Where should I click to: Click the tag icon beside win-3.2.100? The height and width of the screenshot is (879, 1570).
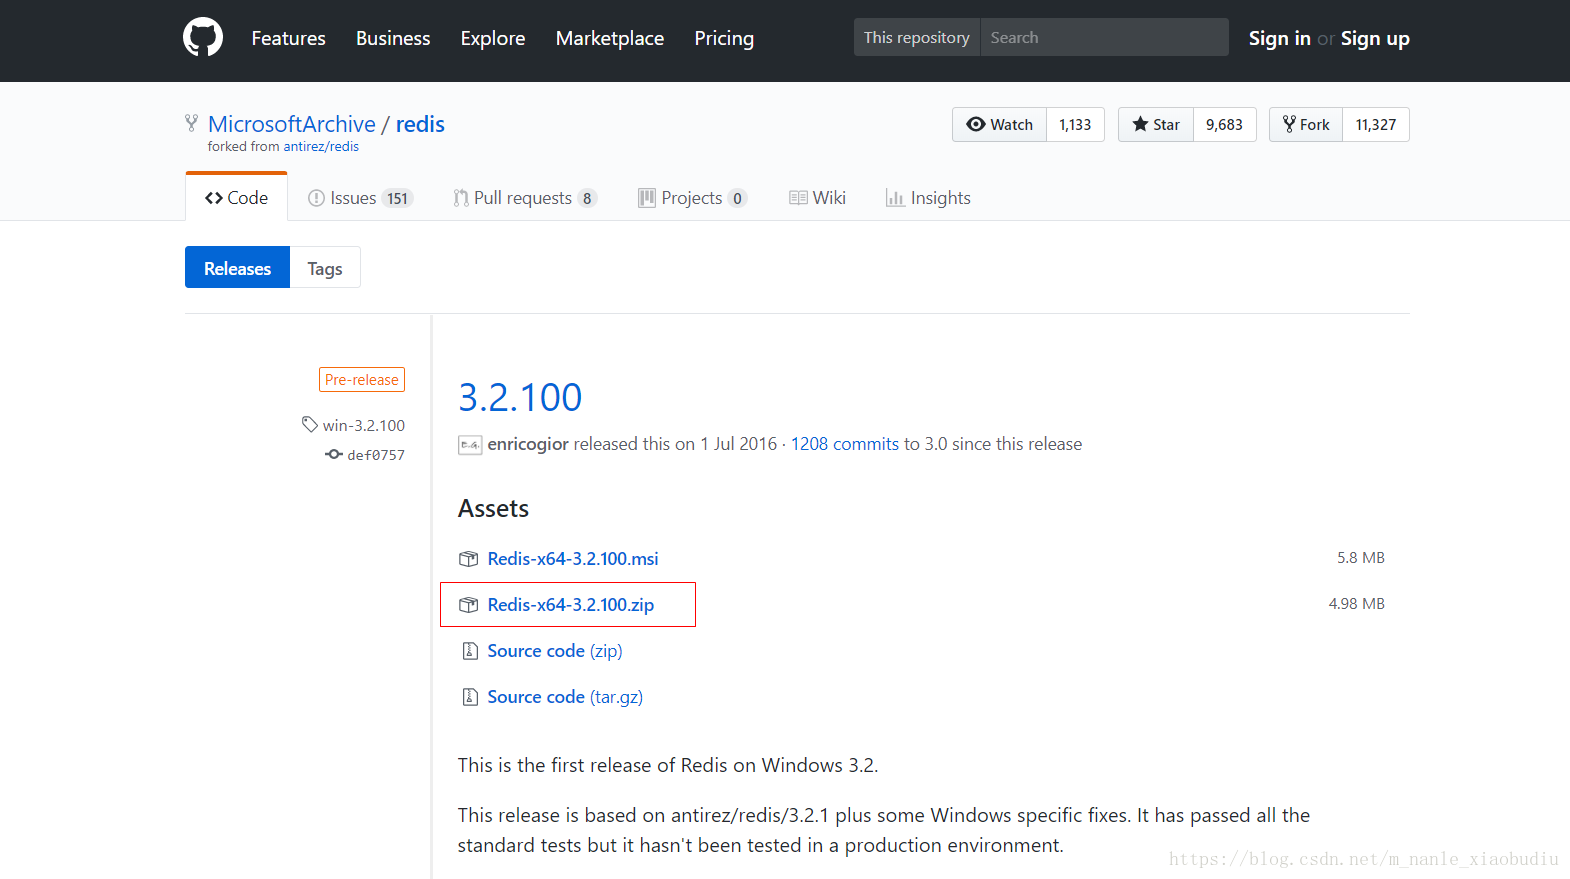pos(310,424)
